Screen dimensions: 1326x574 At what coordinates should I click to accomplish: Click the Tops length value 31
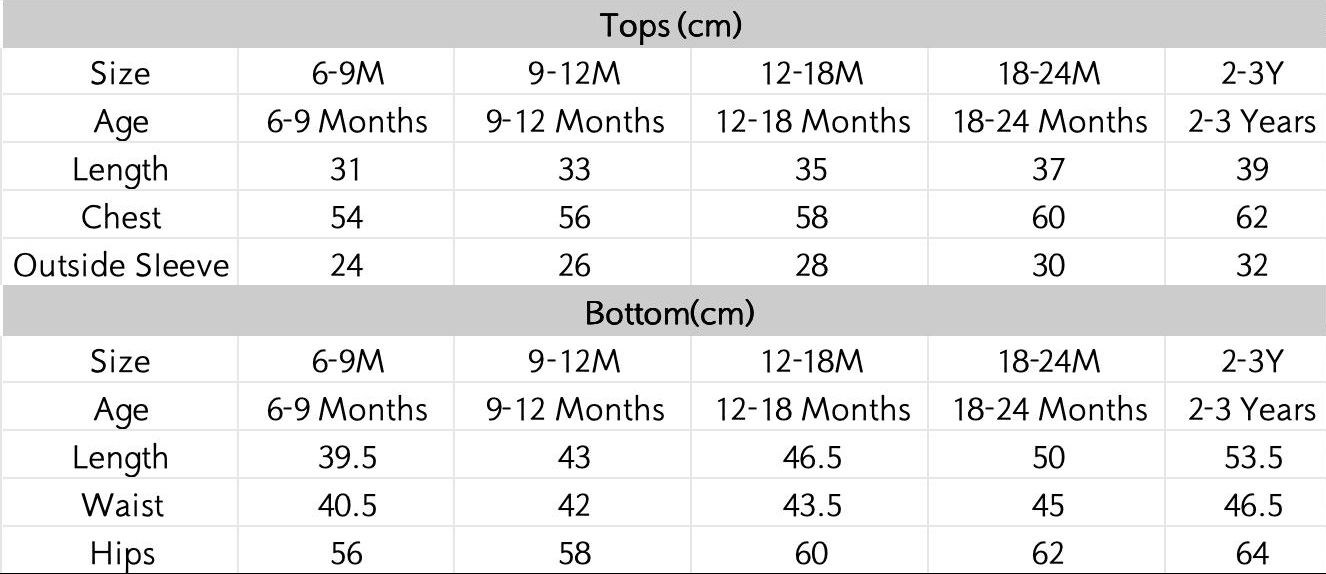pos(346,169)
